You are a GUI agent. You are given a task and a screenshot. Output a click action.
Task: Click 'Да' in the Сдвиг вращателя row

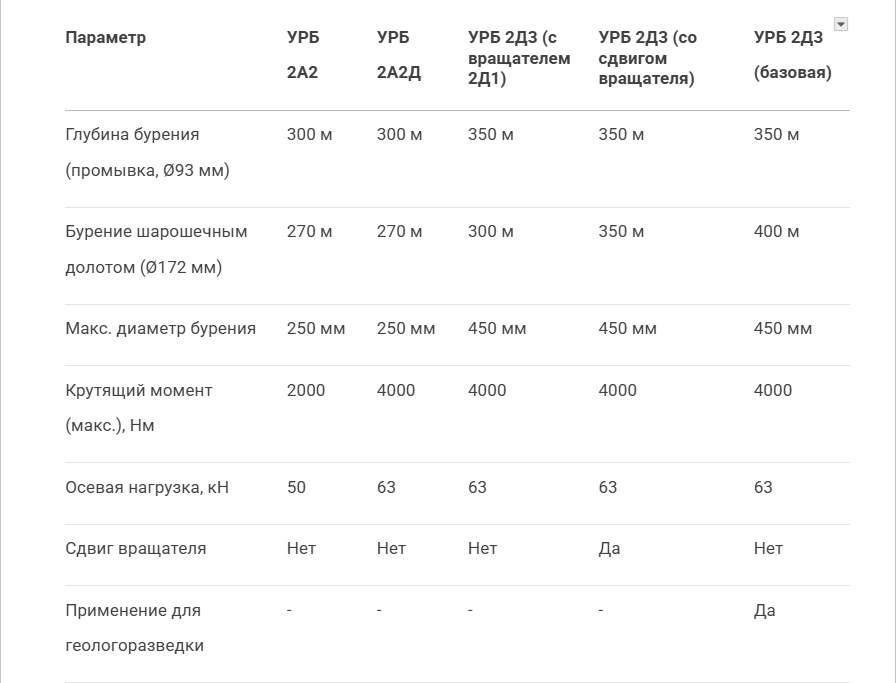pyautogui.click(x=608, y=549)
